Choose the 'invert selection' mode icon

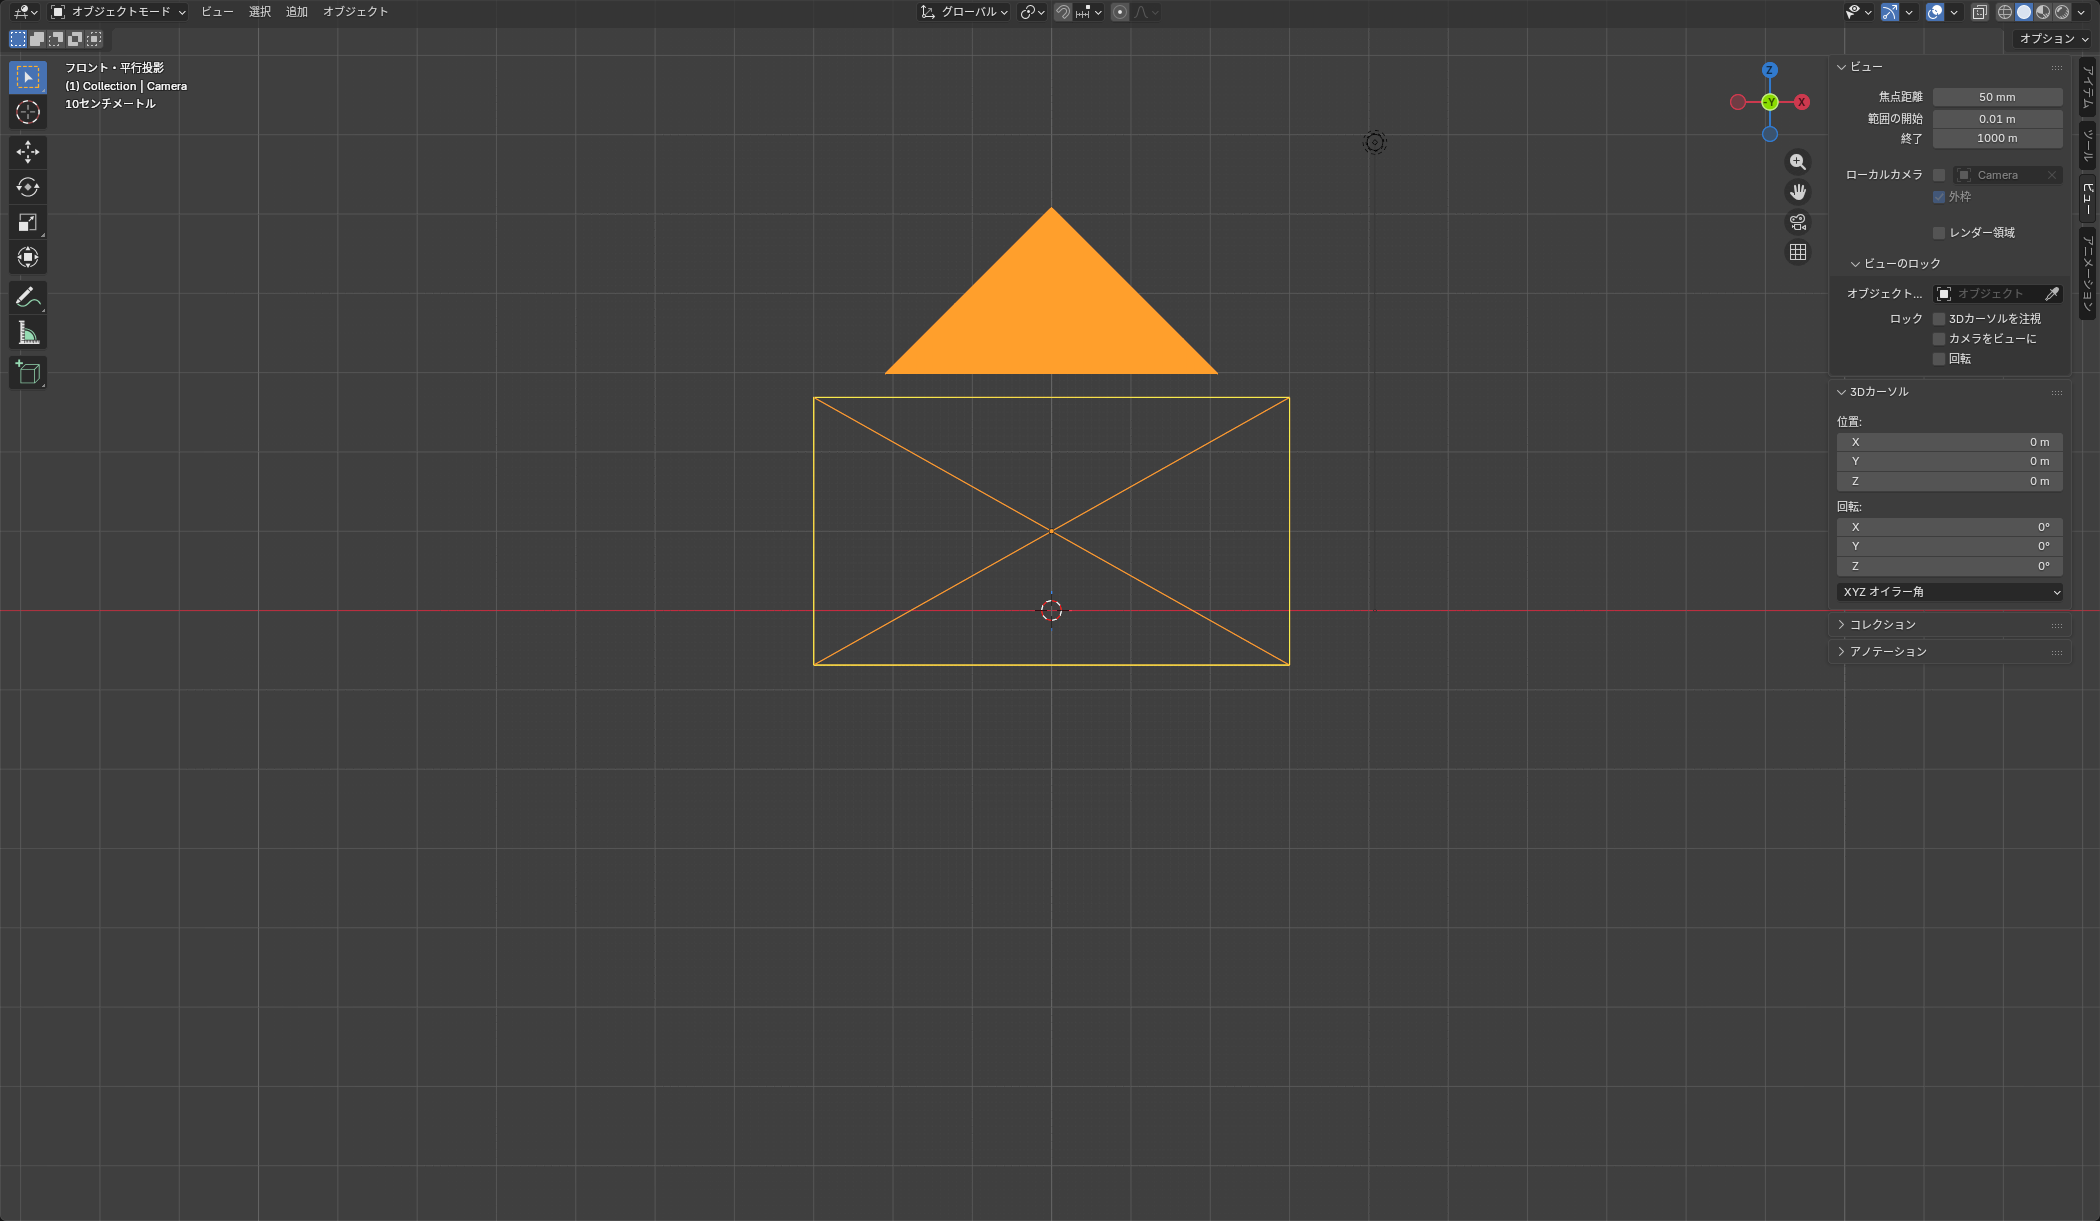tap(75, 39)
